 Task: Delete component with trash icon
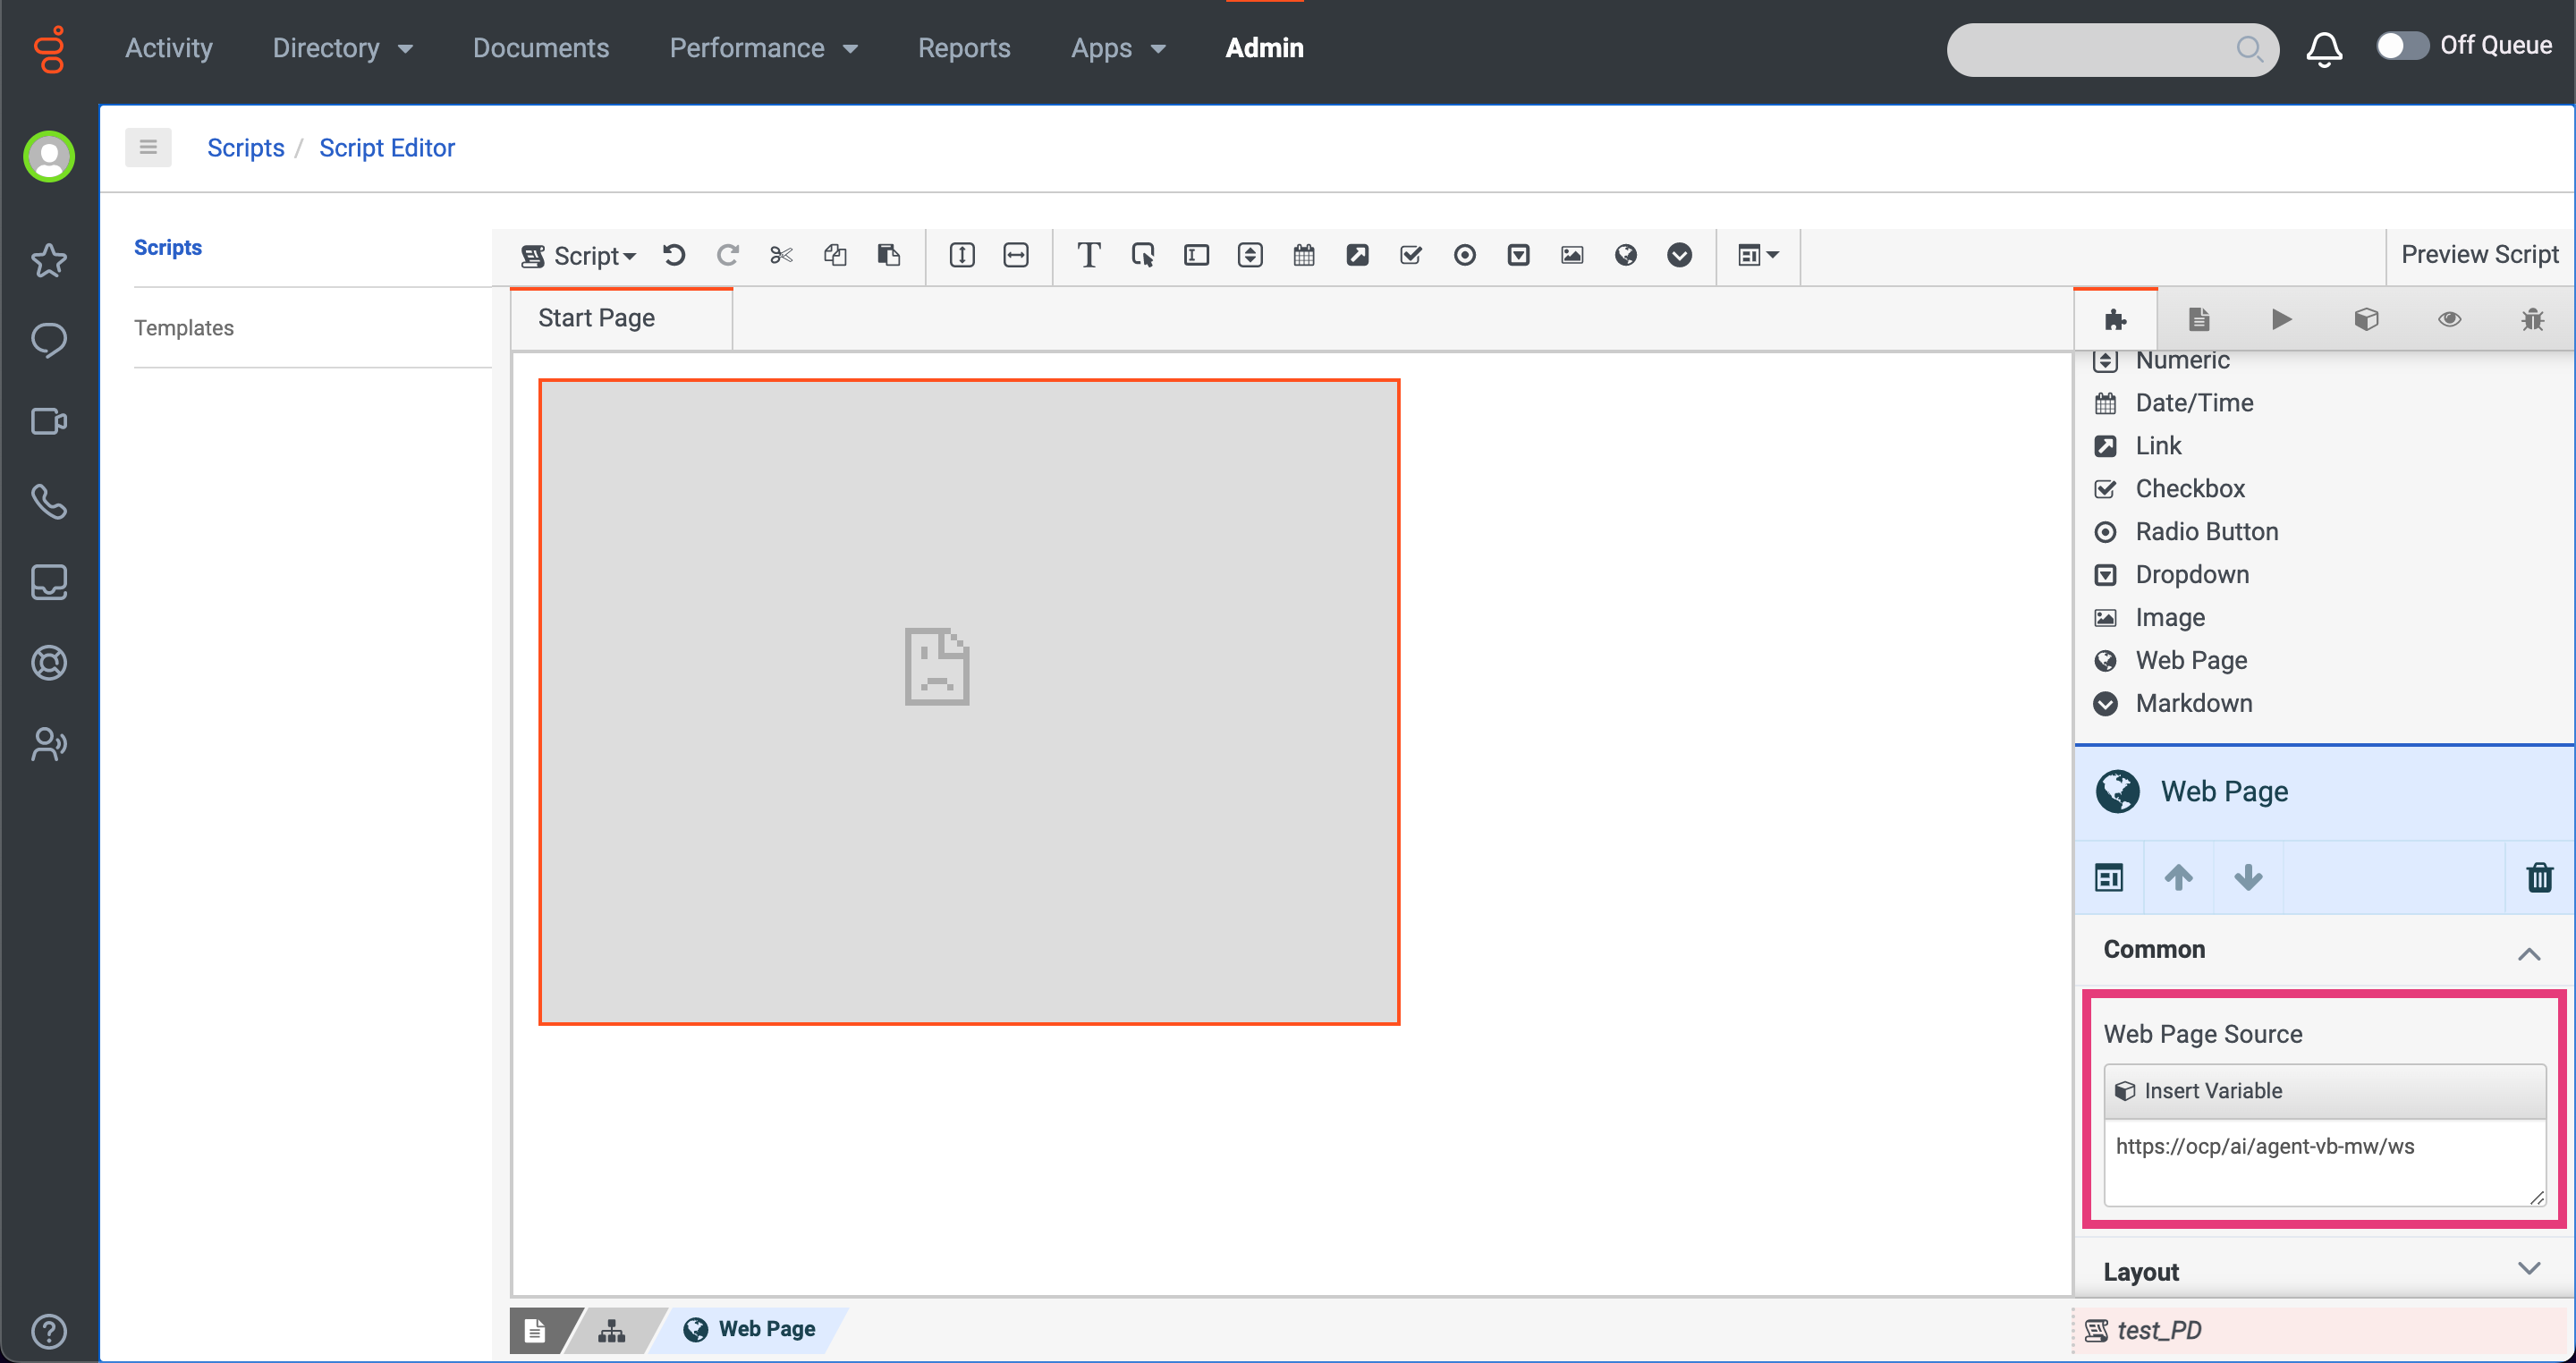click(2539, 877)
